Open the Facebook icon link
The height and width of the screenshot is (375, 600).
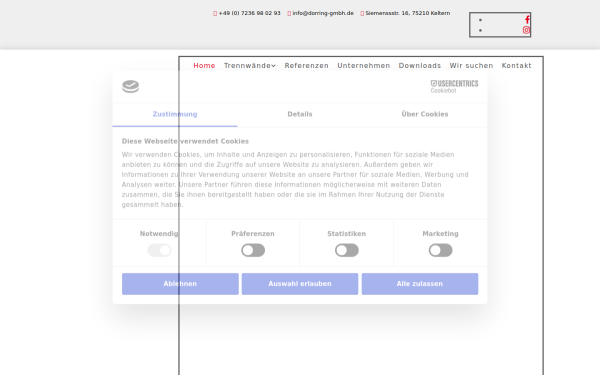(x=527, y=20)
